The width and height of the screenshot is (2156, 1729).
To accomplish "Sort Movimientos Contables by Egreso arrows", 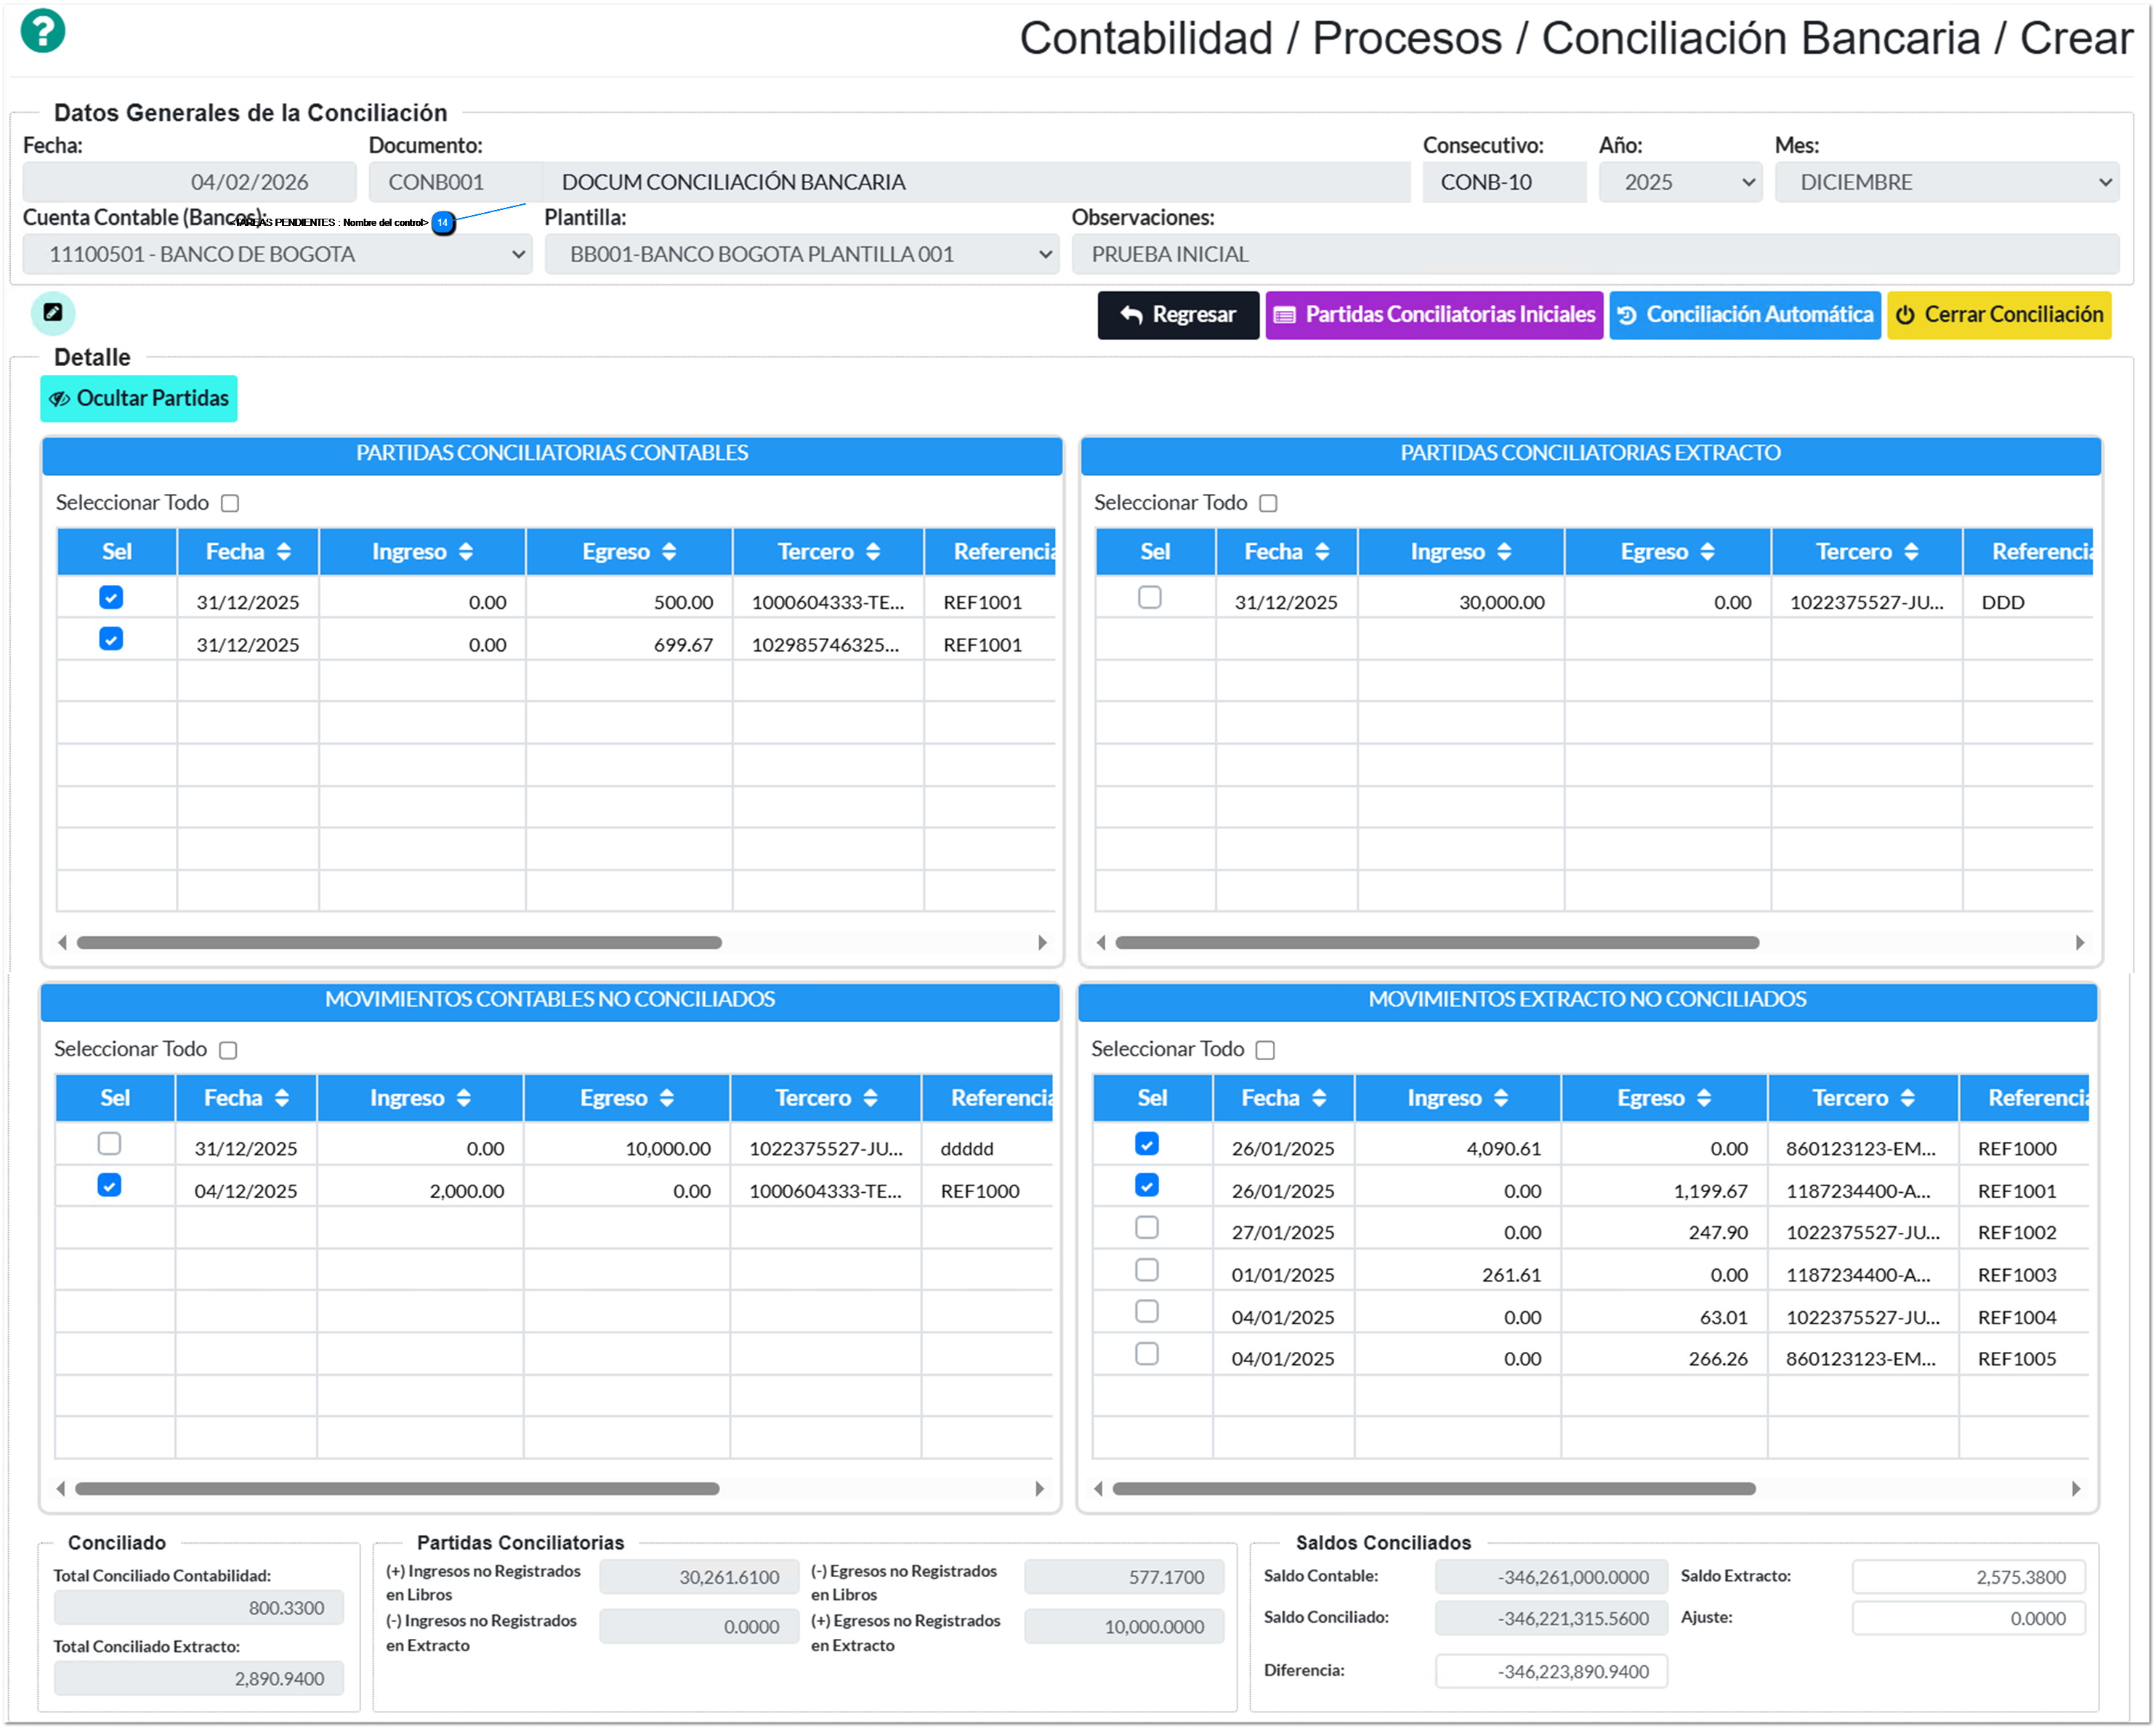I will 666,1098.
